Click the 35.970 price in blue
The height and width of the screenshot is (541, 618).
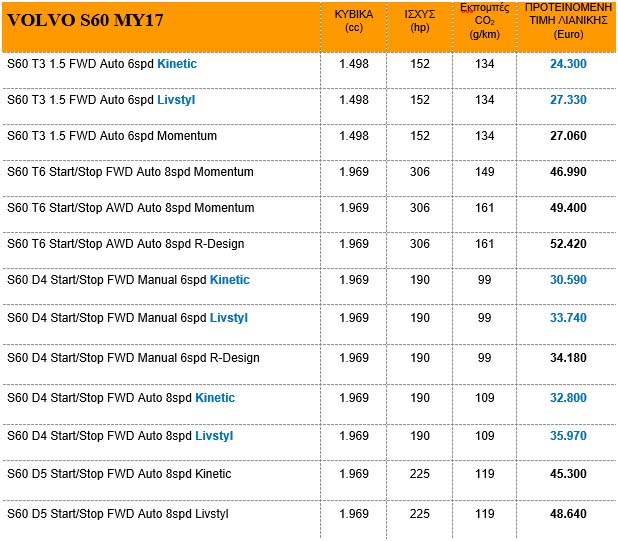point(567,436)
